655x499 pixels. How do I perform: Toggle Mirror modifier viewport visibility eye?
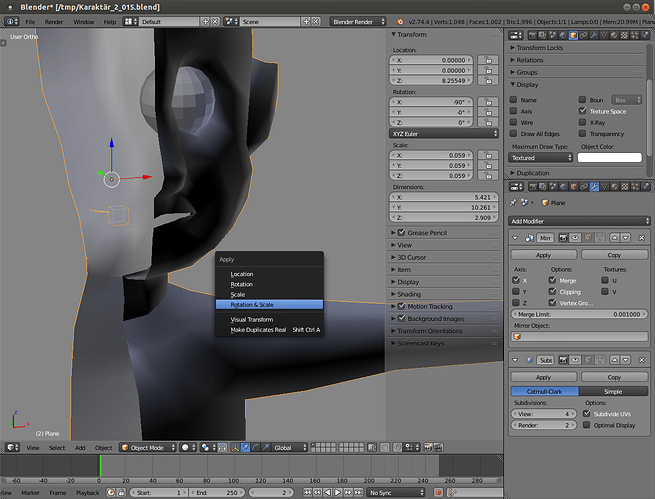(x=575, y=238)
